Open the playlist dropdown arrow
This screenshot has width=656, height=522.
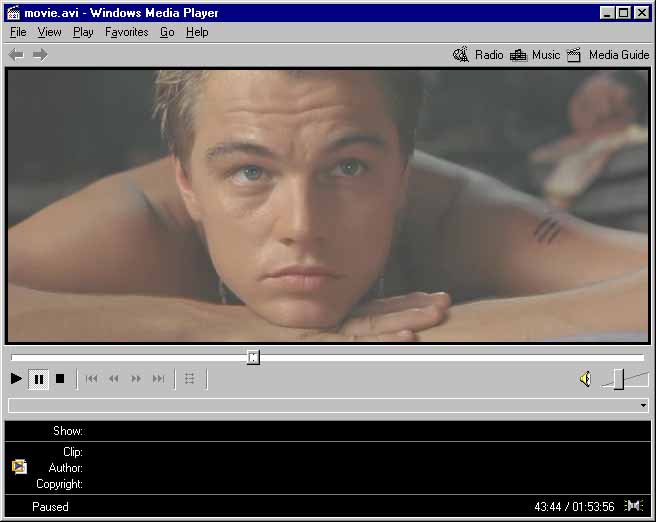click(x=643, y=405)
